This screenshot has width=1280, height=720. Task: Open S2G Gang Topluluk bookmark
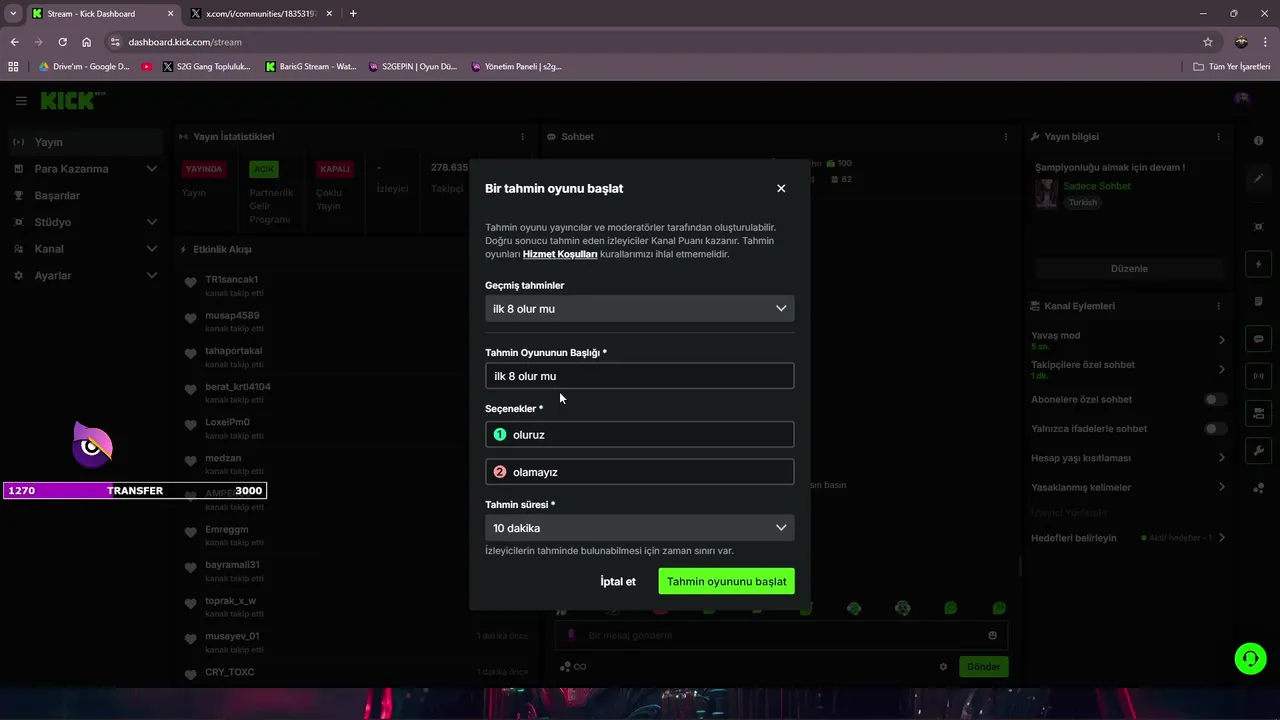(206, 67)
